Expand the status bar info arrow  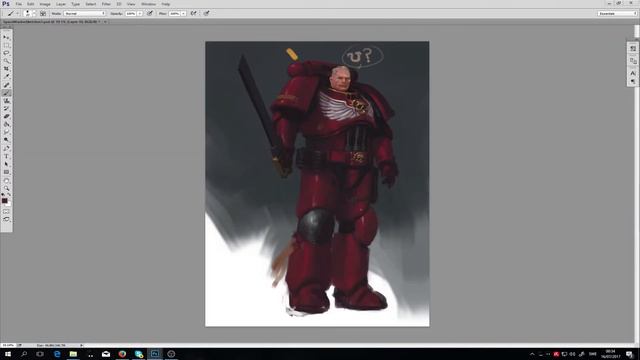(82, 345)
